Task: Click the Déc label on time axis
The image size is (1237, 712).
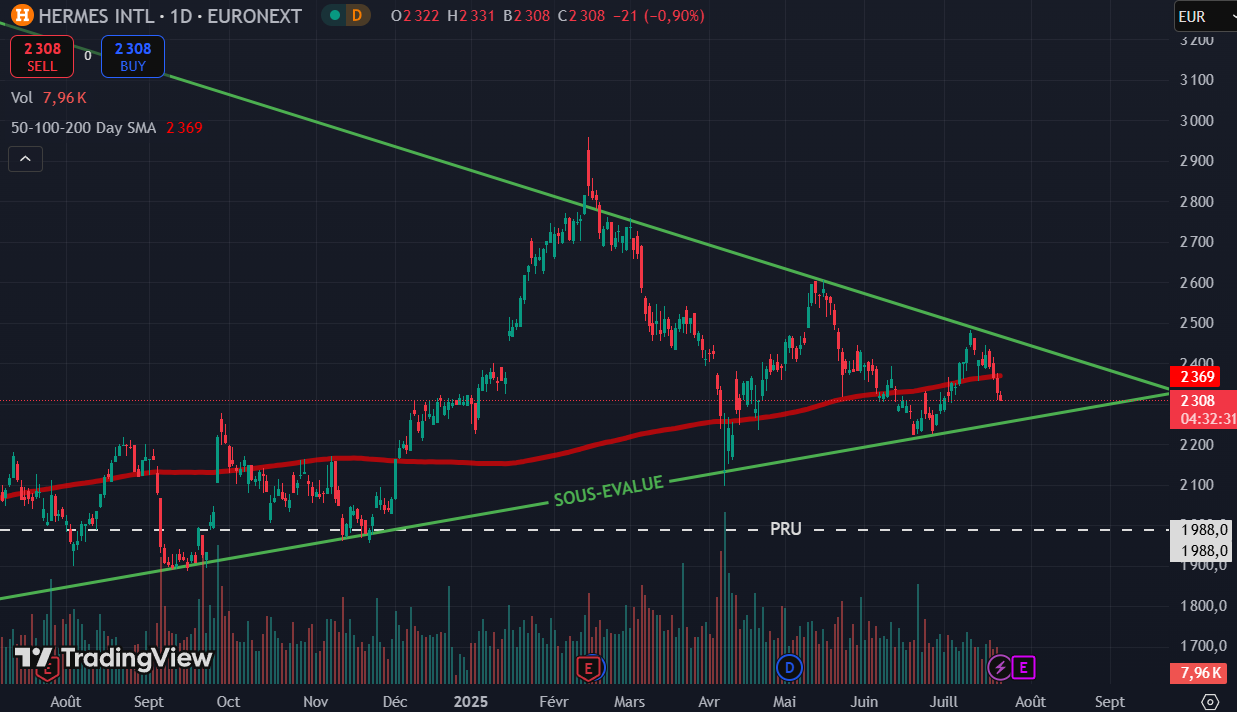Action: [x=395, y=702]
